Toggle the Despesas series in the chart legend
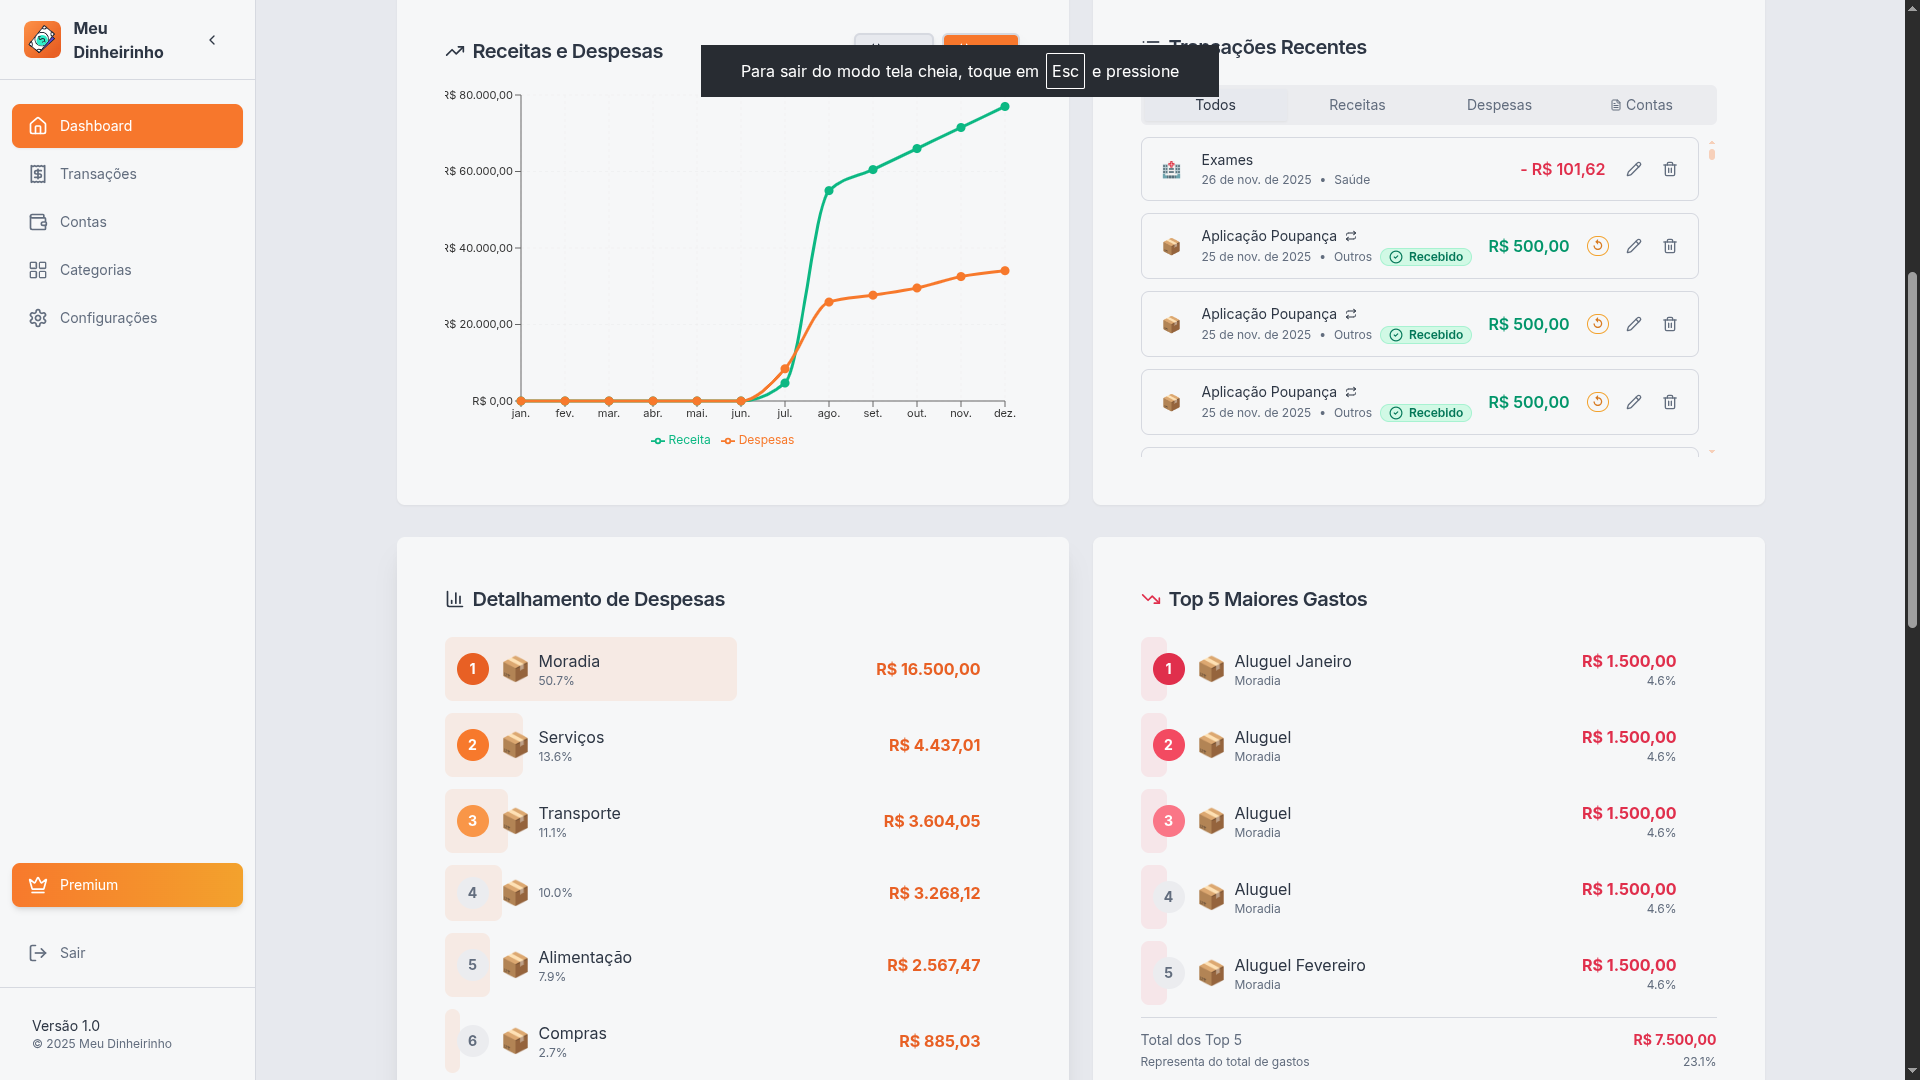The height and width of the screenshot is (1080, 1920). coord(758,440)
